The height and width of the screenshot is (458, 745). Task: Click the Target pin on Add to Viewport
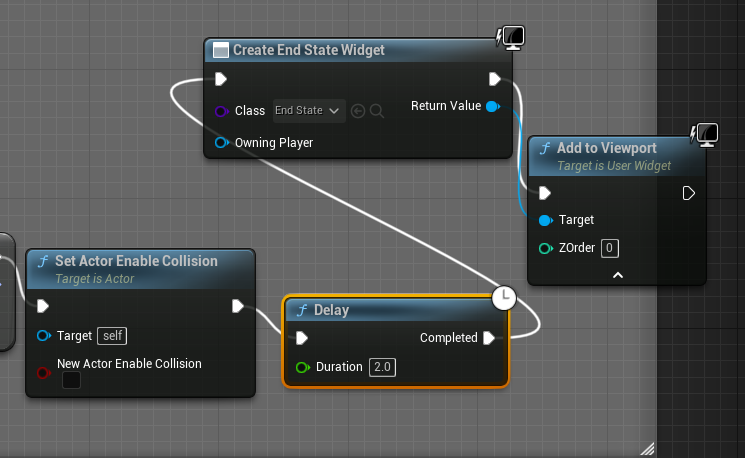(x=545, y=220)
